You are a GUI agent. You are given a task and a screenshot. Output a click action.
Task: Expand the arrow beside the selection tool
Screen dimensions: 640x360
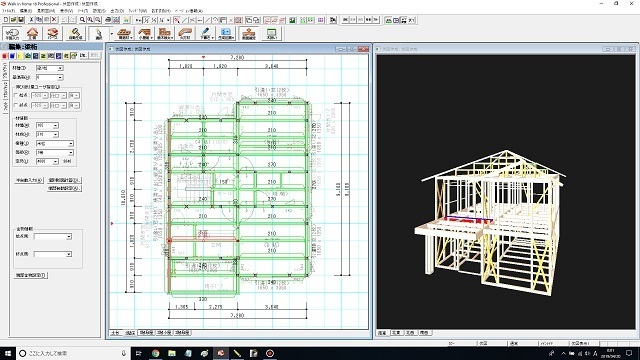pos(111,33)
